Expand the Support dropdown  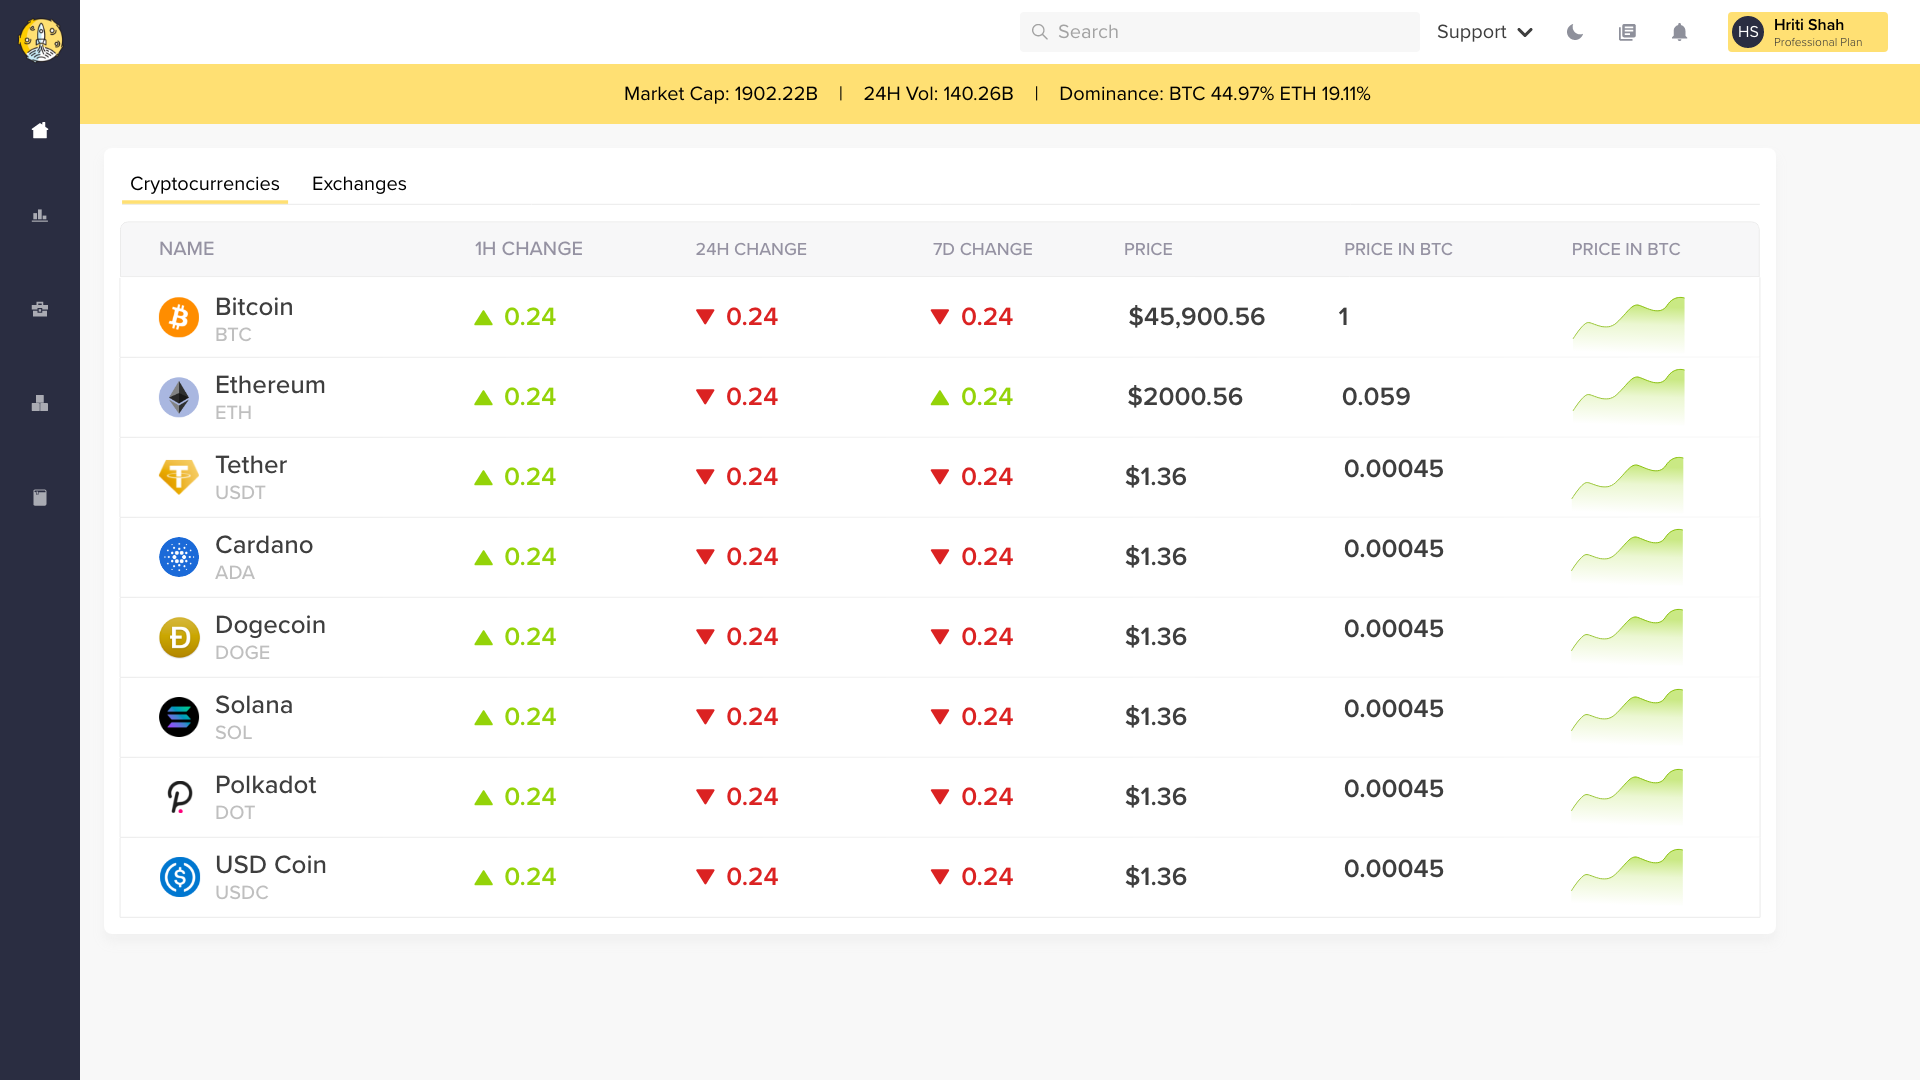click(1484, 32)
